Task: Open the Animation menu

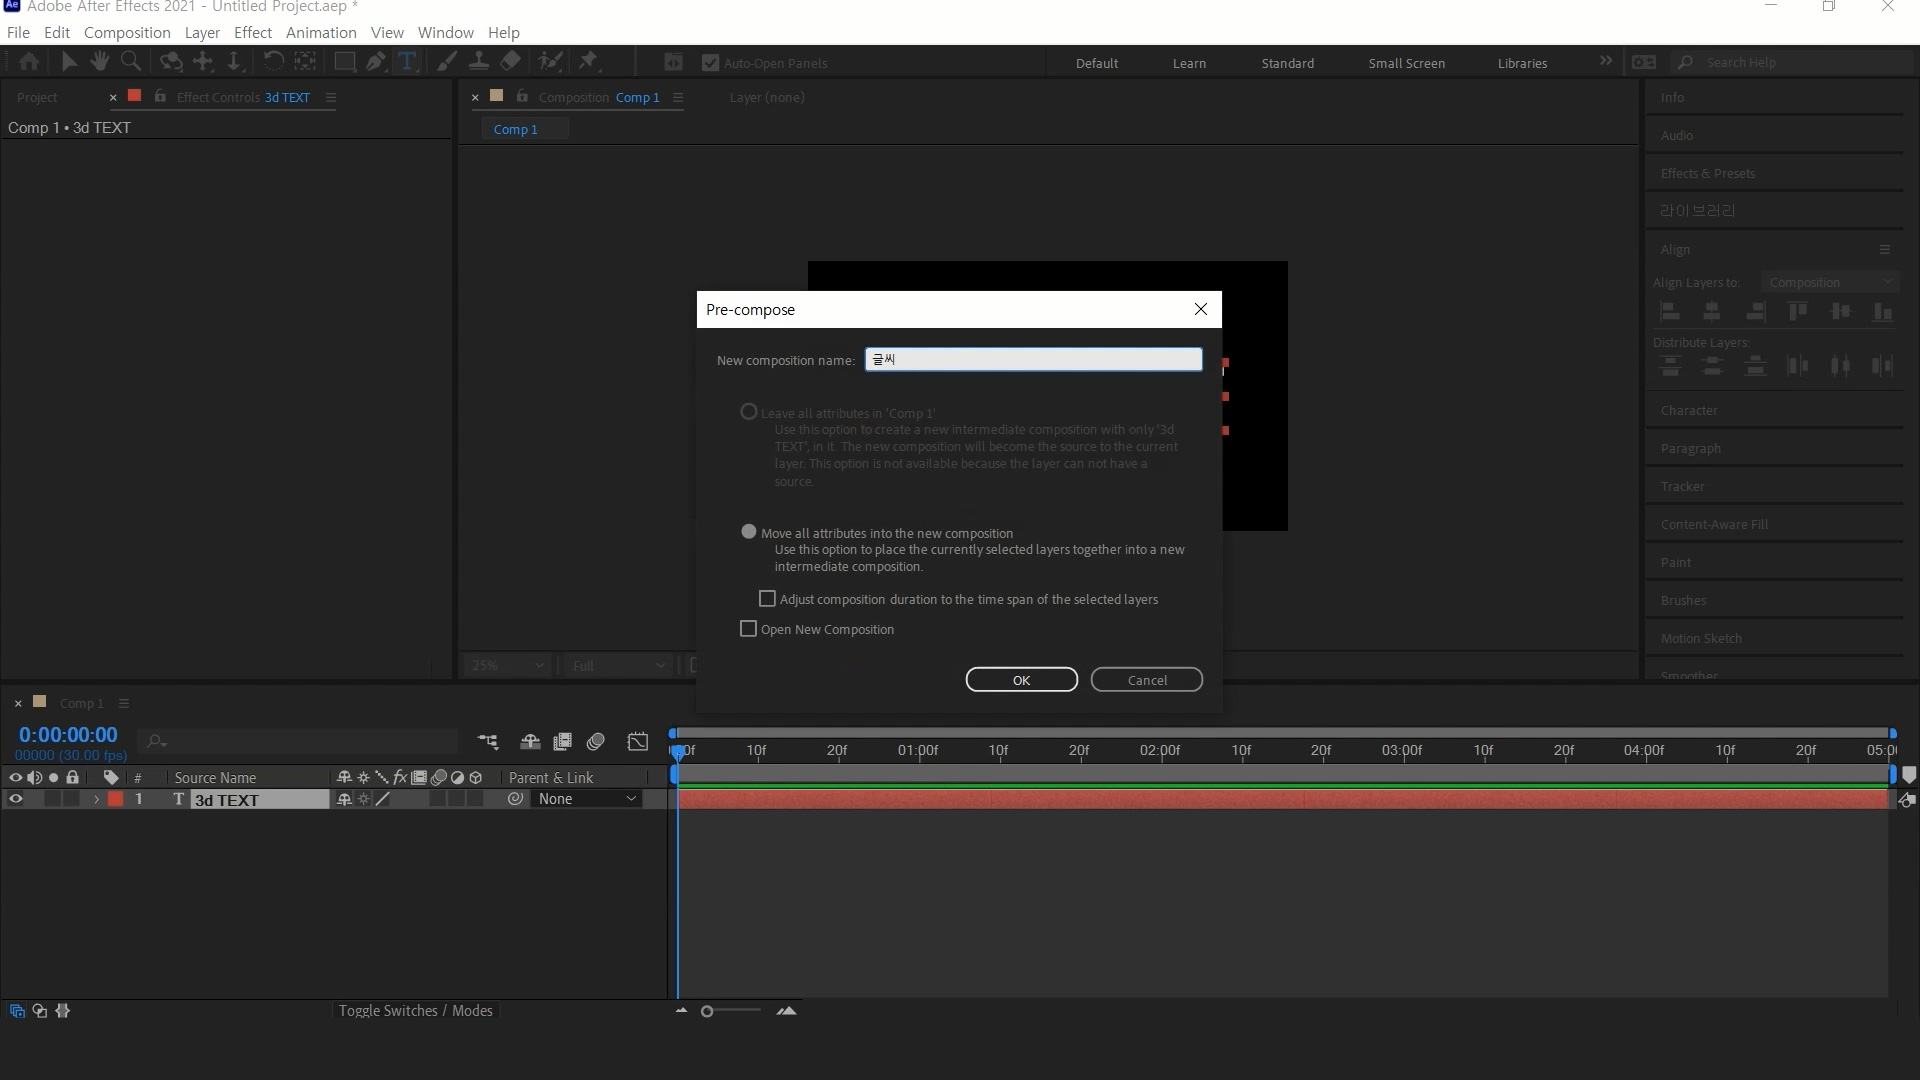Action: (x=320, y=32)
